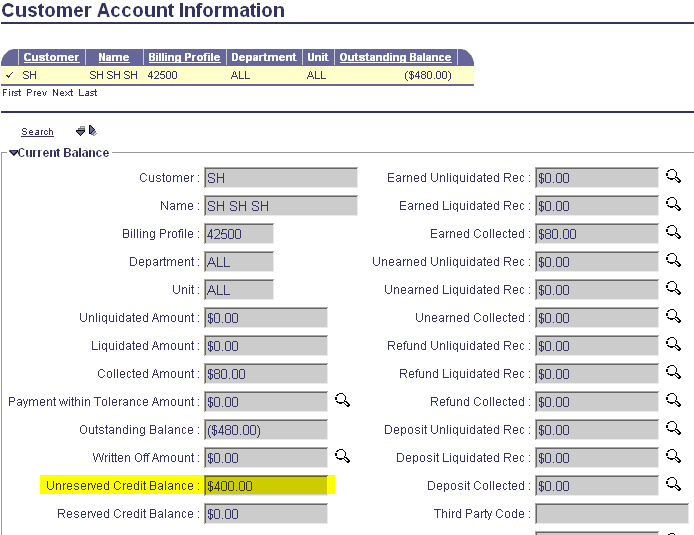This screenshot has height=535, width=694.
Task: Click the Customer field showing SH
Action: pyautogui.click(x=281, y=178)
